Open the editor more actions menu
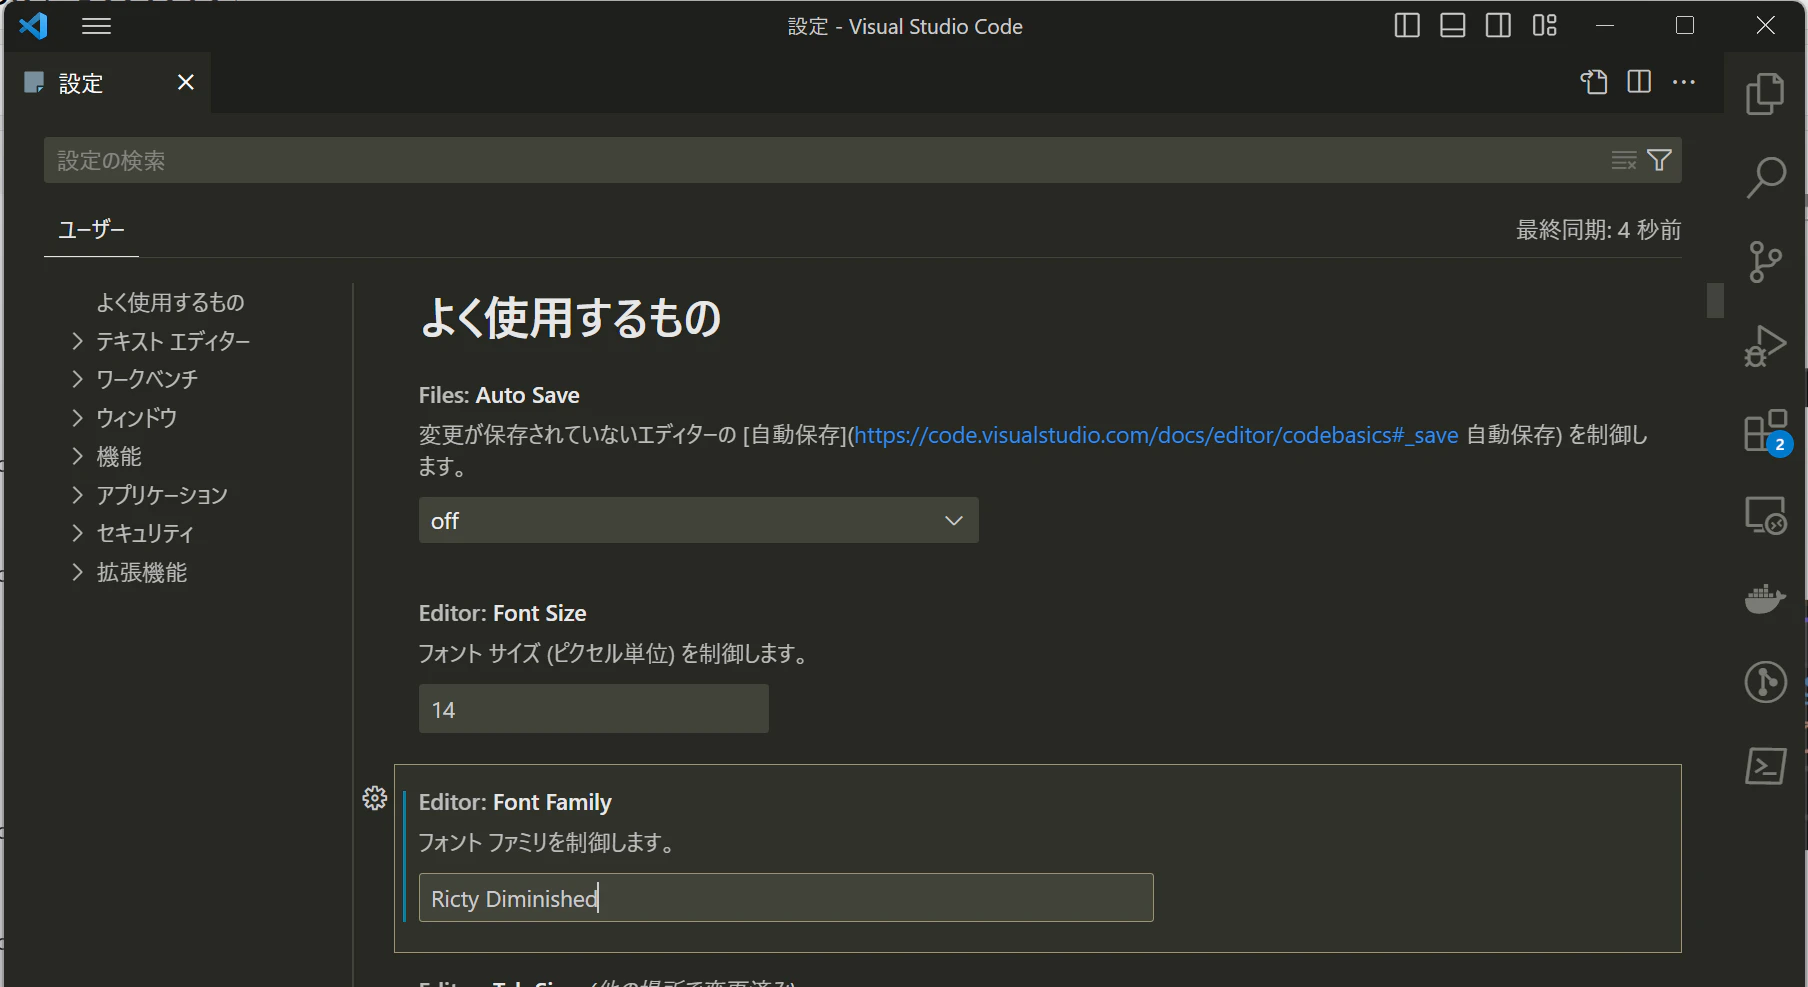 [1684, 82]
